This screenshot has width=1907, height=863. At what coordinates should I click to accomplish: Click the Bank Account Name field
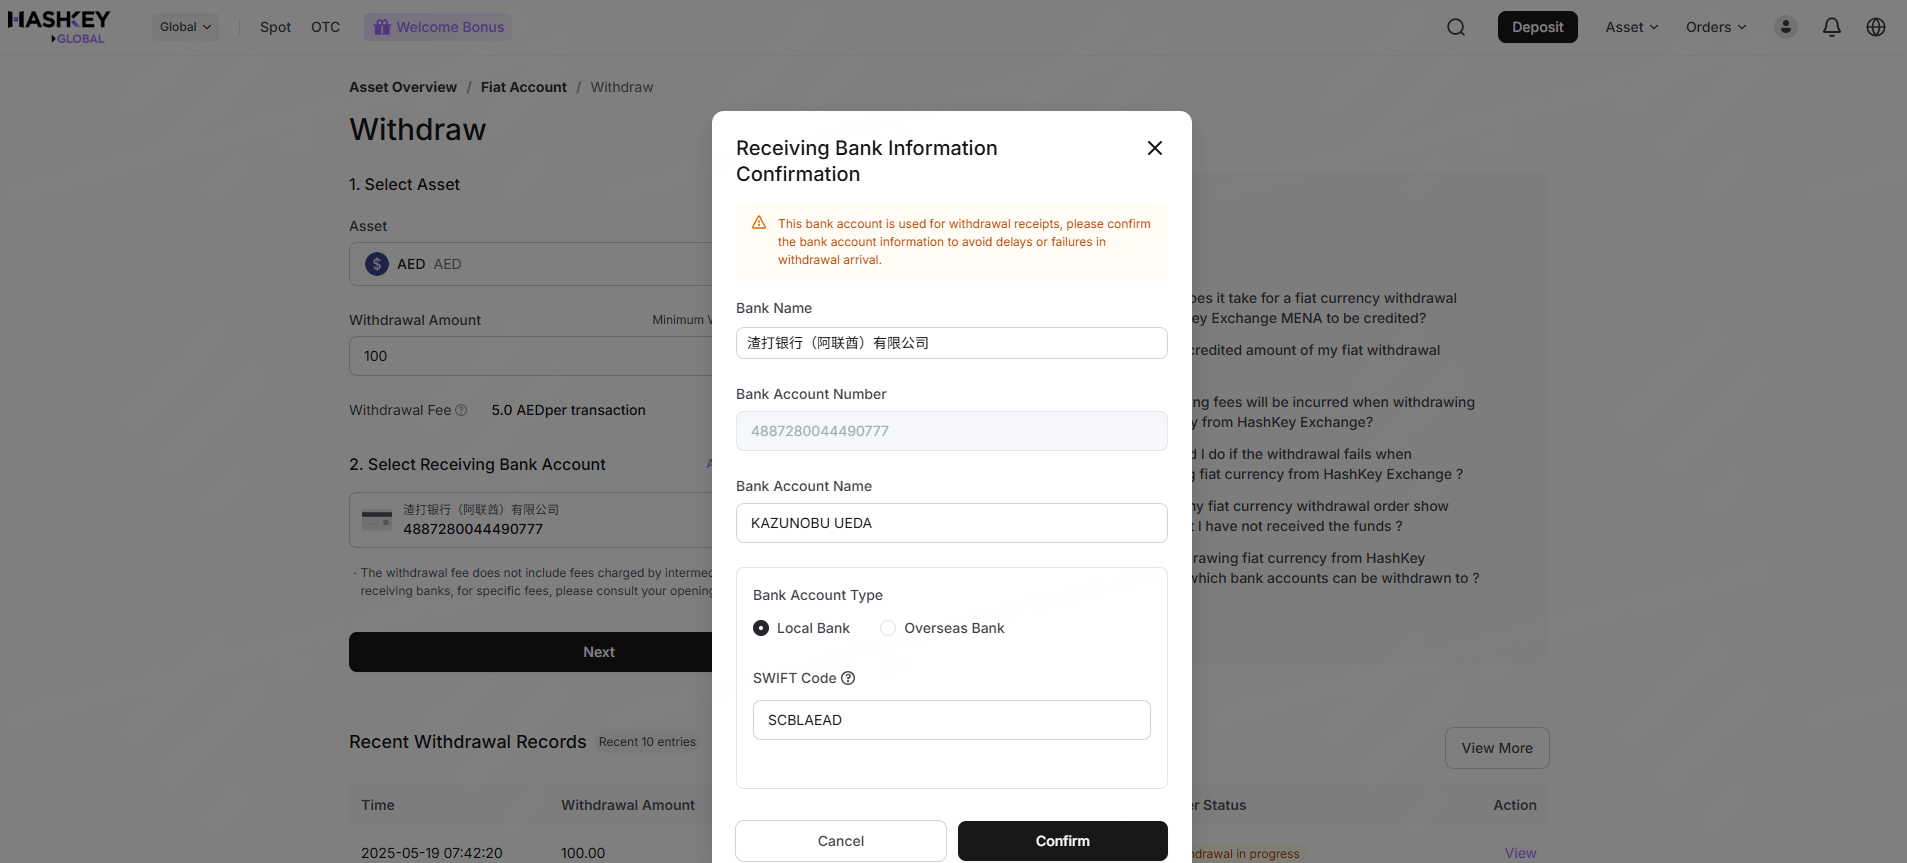click(x=951, y=523)
